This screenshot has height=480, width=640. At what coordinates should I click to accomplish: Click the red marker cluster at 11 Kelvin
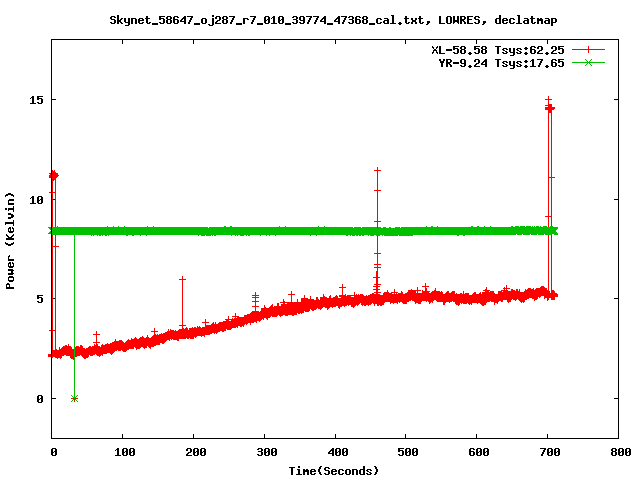click(53, 175)
